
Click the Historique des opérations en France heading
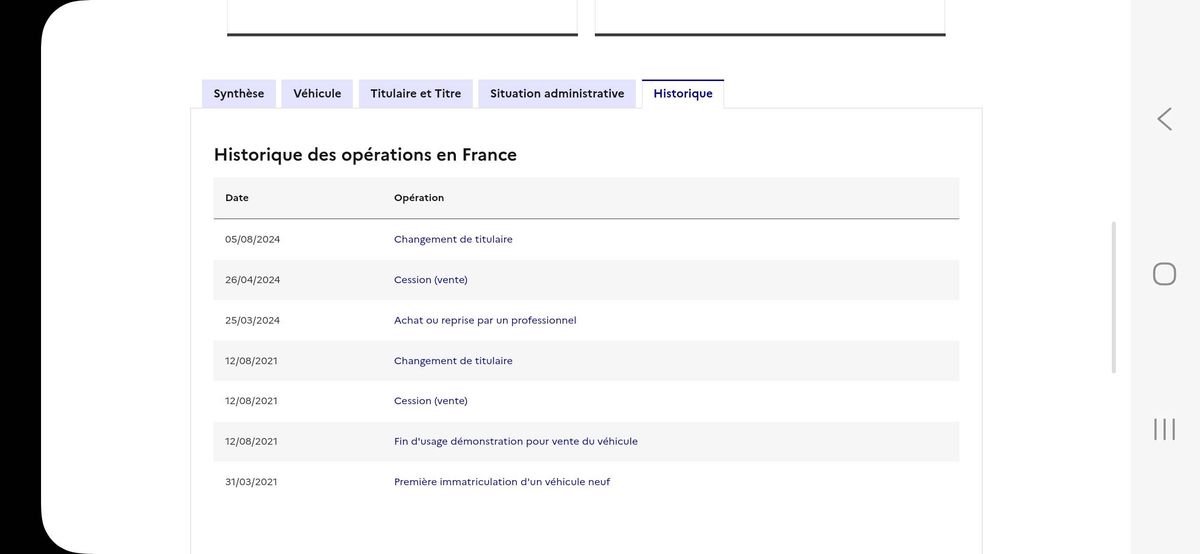pos(365,155)
